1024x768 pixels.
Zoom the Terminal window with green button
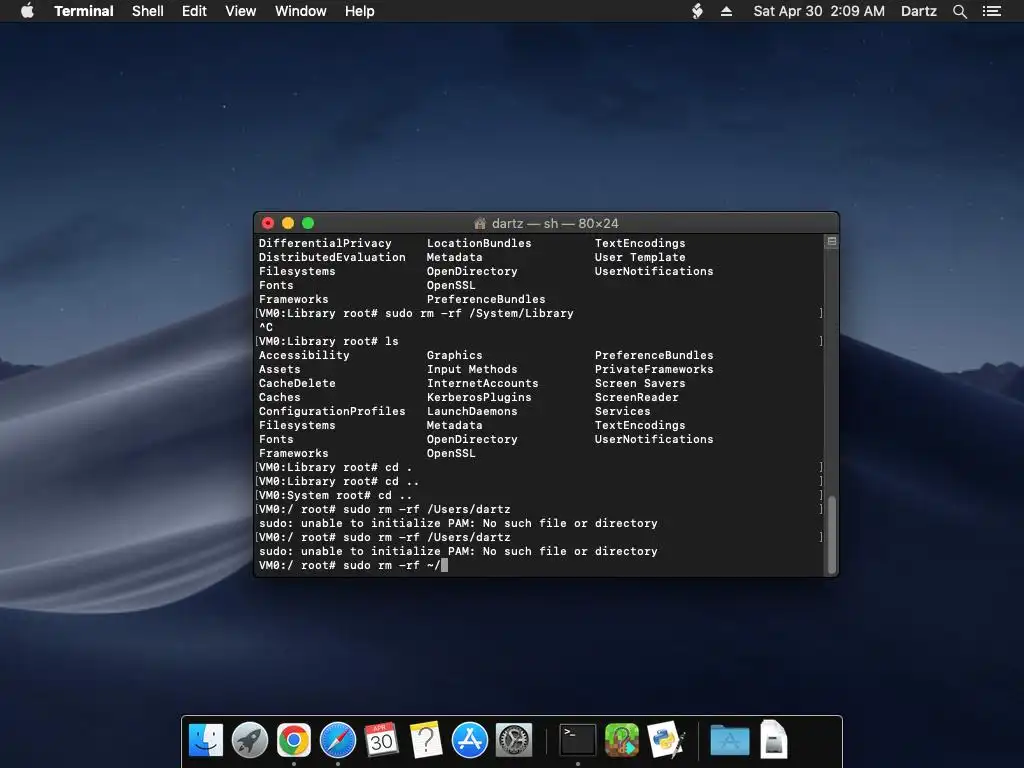tap(308, 223)
